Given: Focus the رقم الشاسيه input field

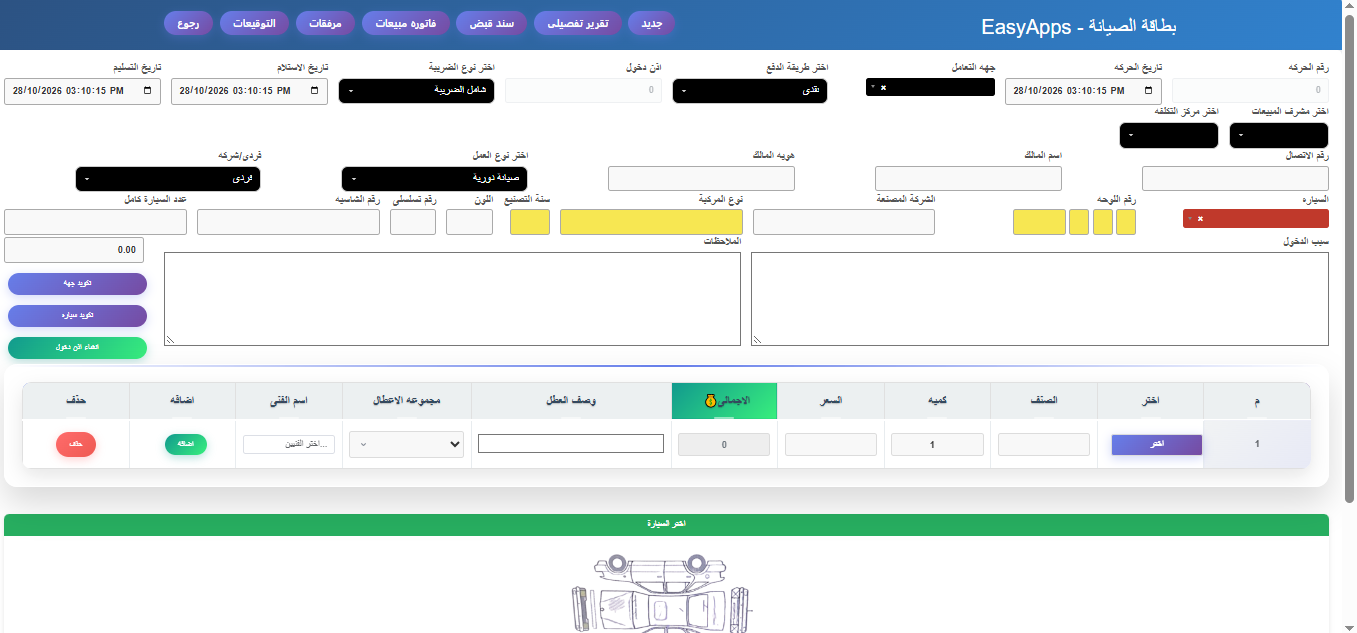Looking at the screenshot, I should [288, 222].
